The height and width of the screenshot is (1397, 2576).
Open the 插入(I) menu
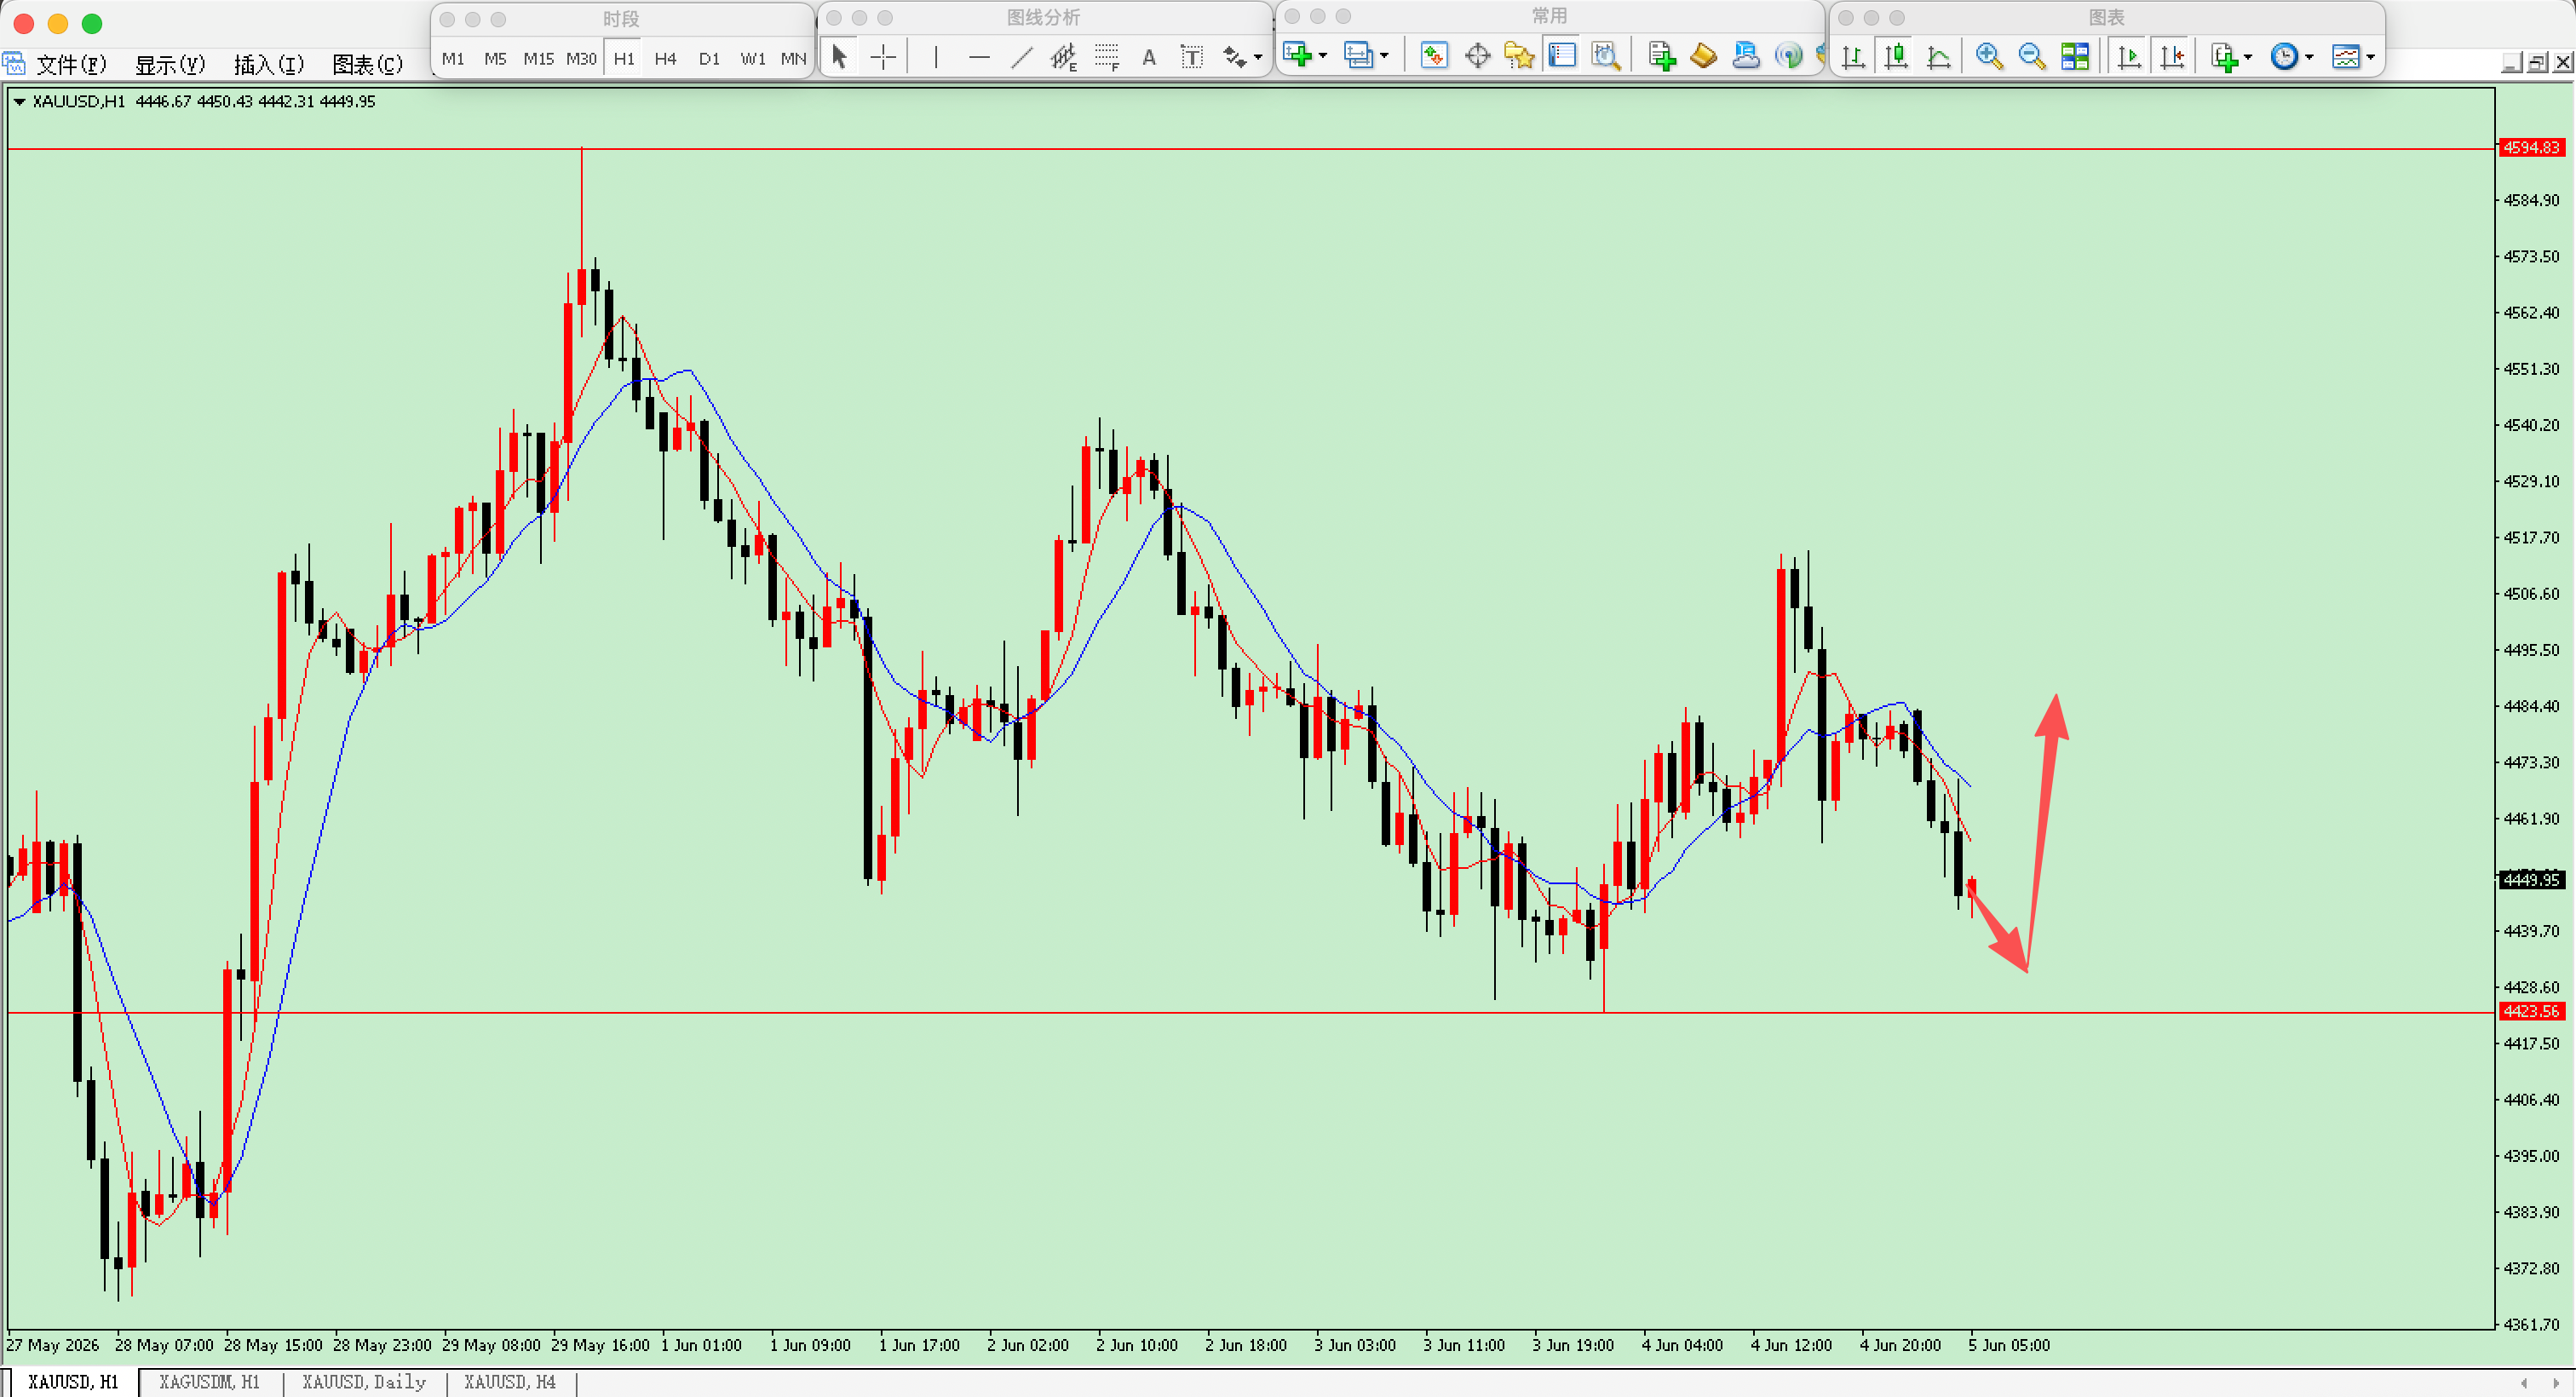pyautogui.click(x=268, y=65)
